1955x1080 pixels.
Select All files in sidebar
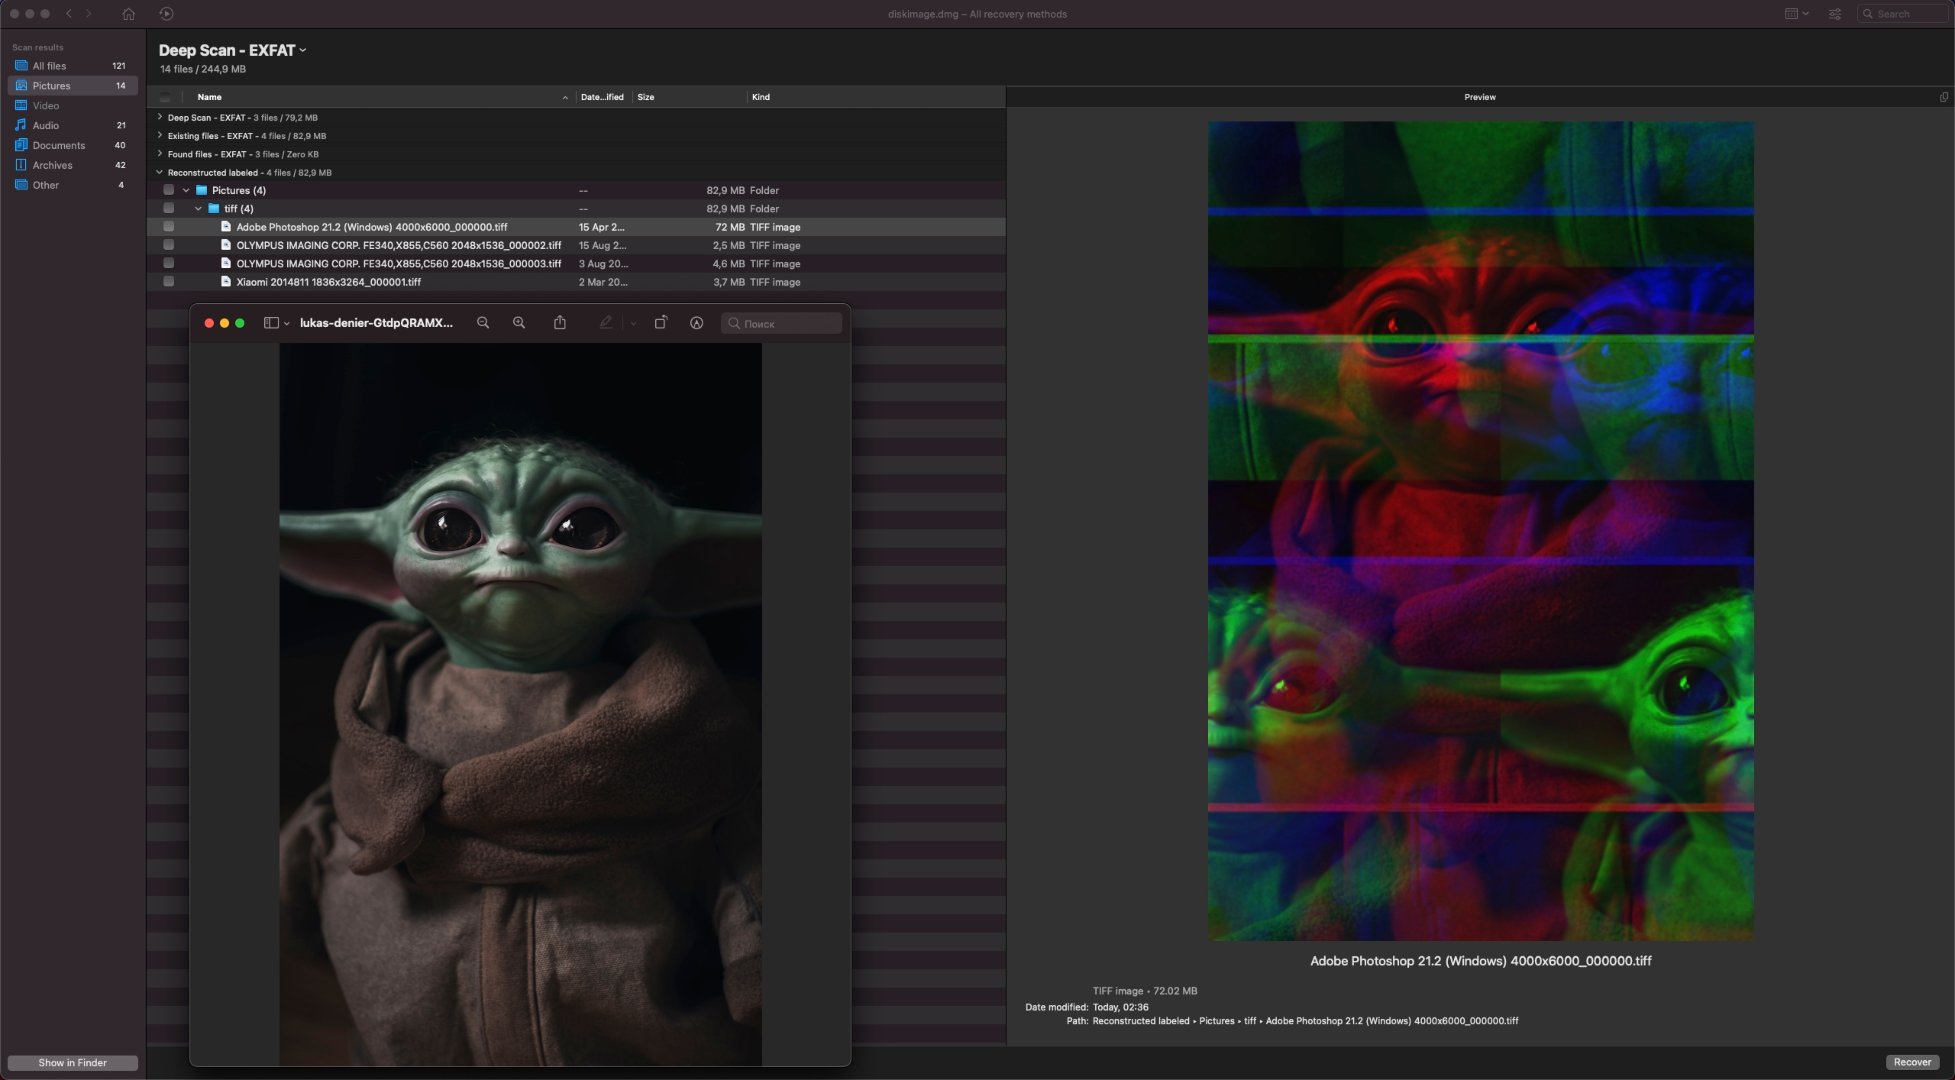(x=72, y=66)
